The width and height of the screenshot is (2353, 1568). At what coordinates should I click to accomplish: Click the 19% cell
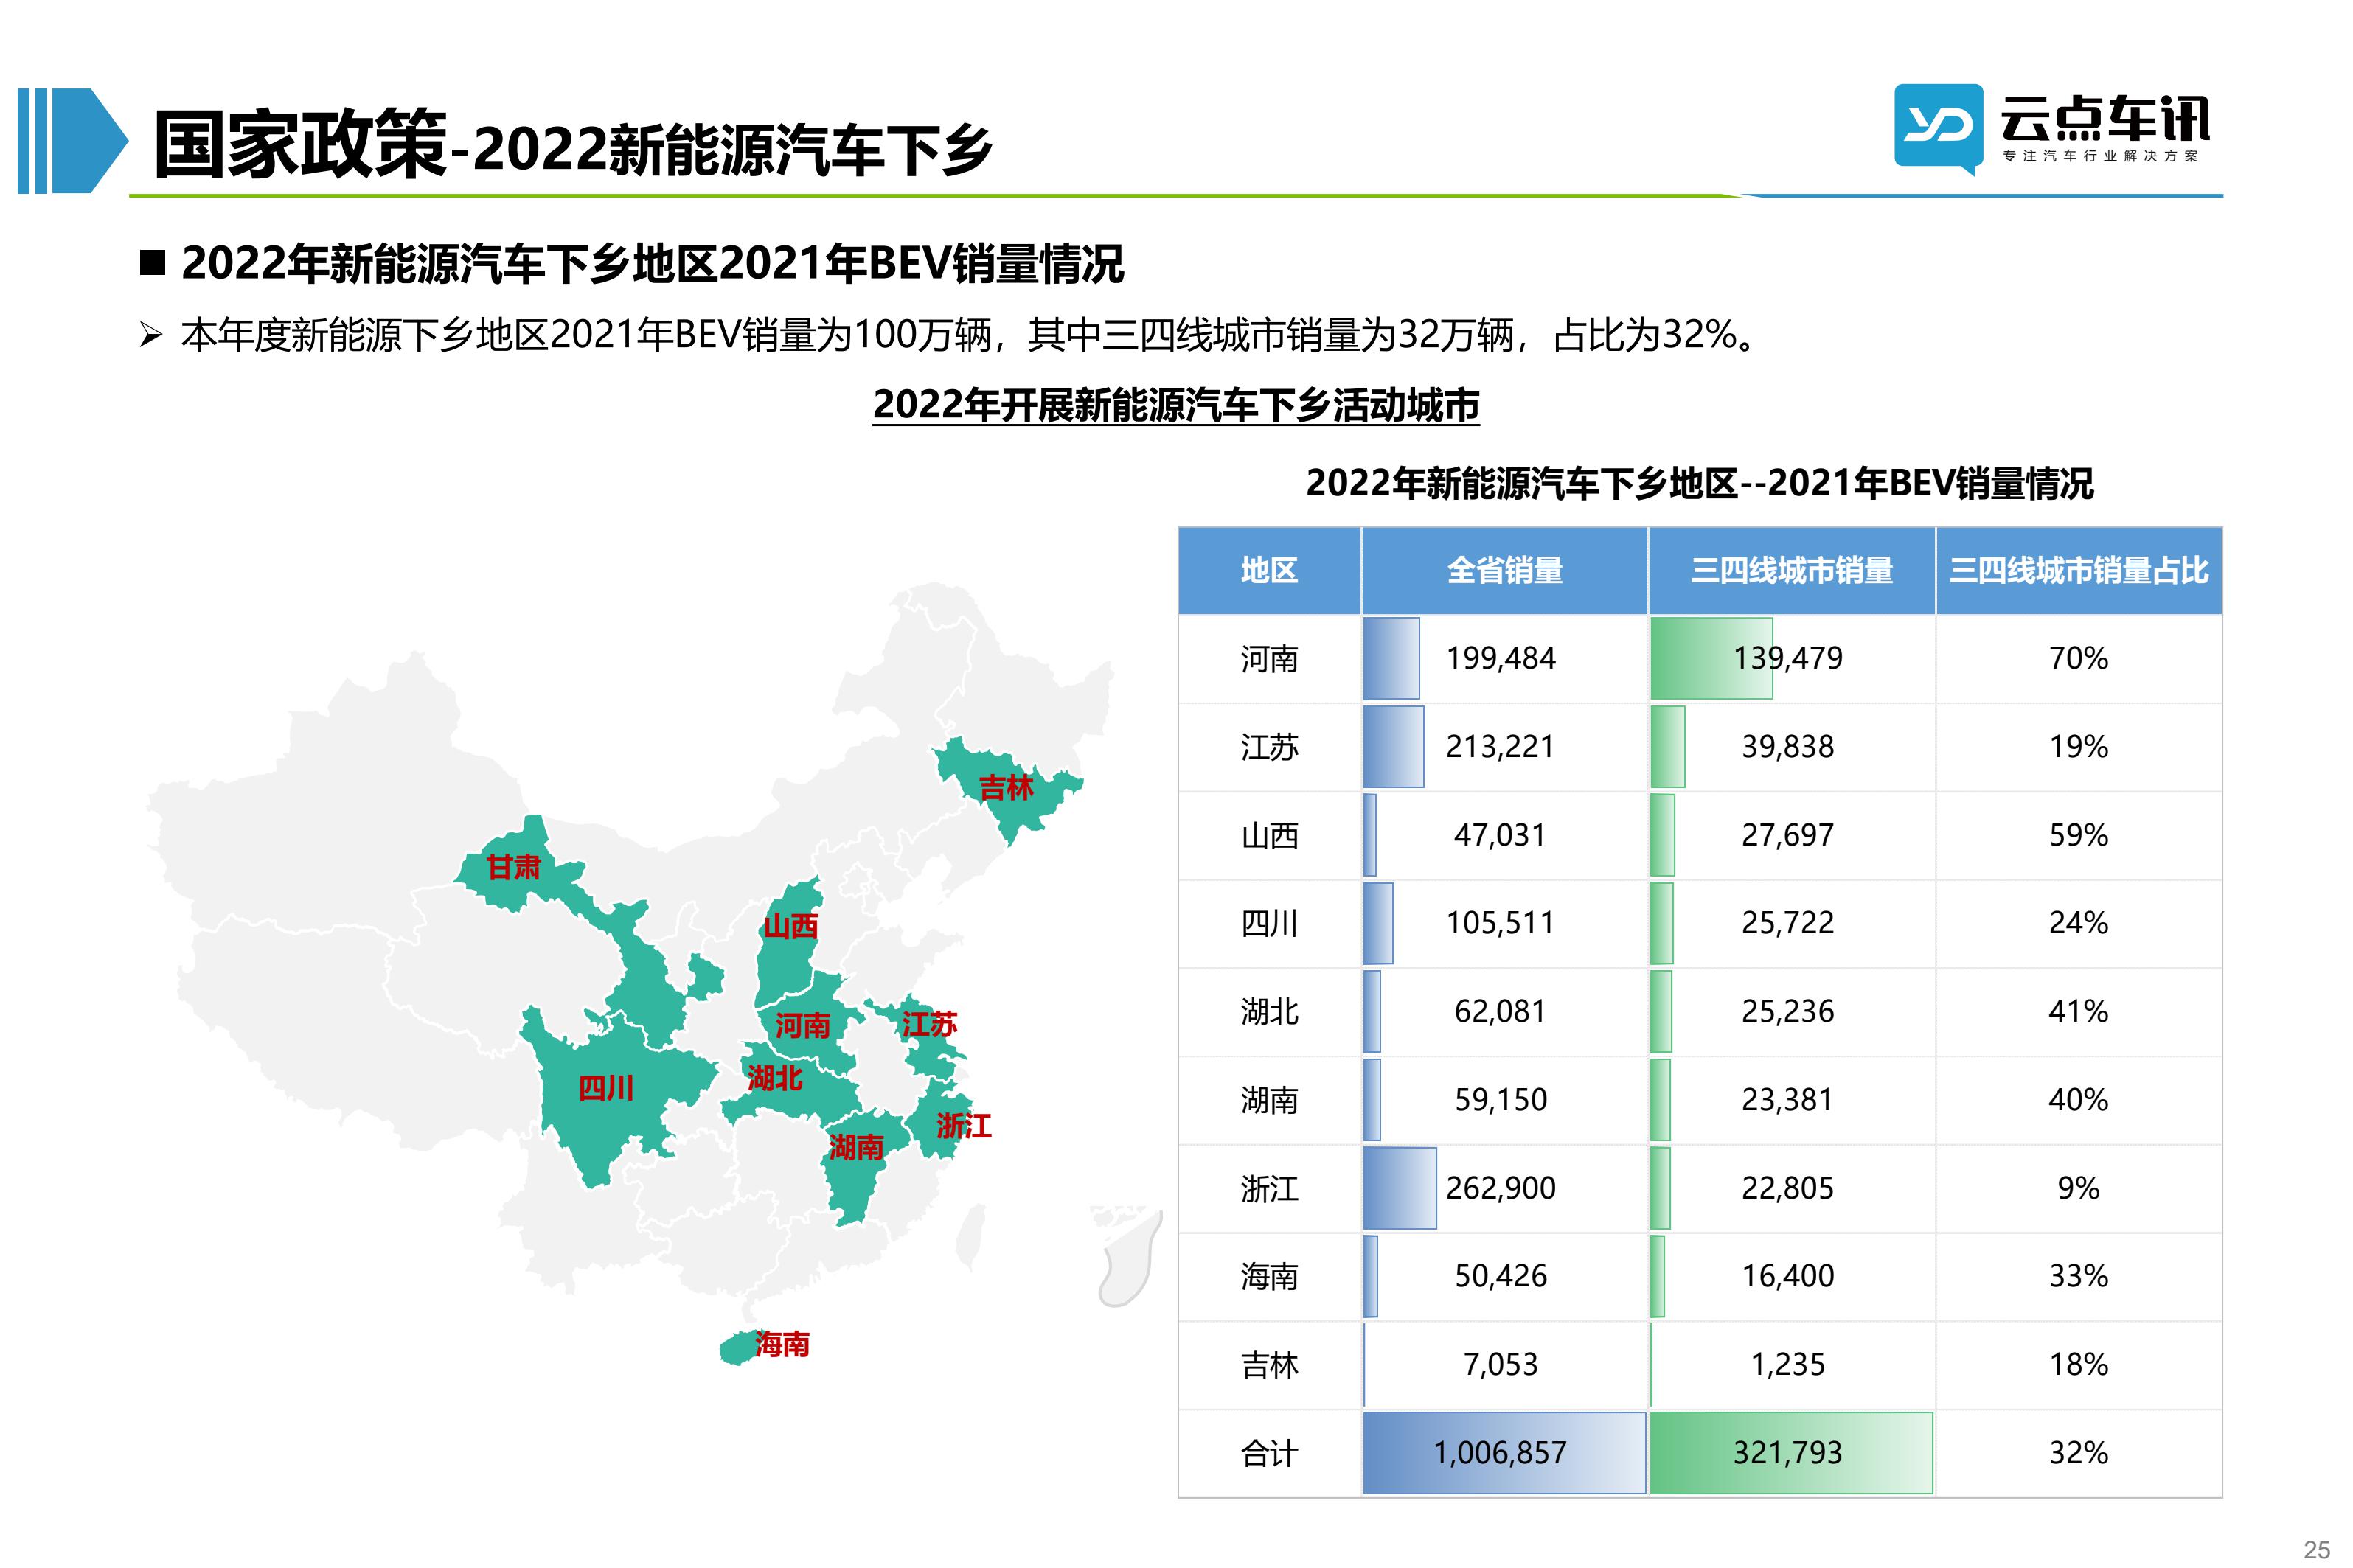click(2078, 747)
